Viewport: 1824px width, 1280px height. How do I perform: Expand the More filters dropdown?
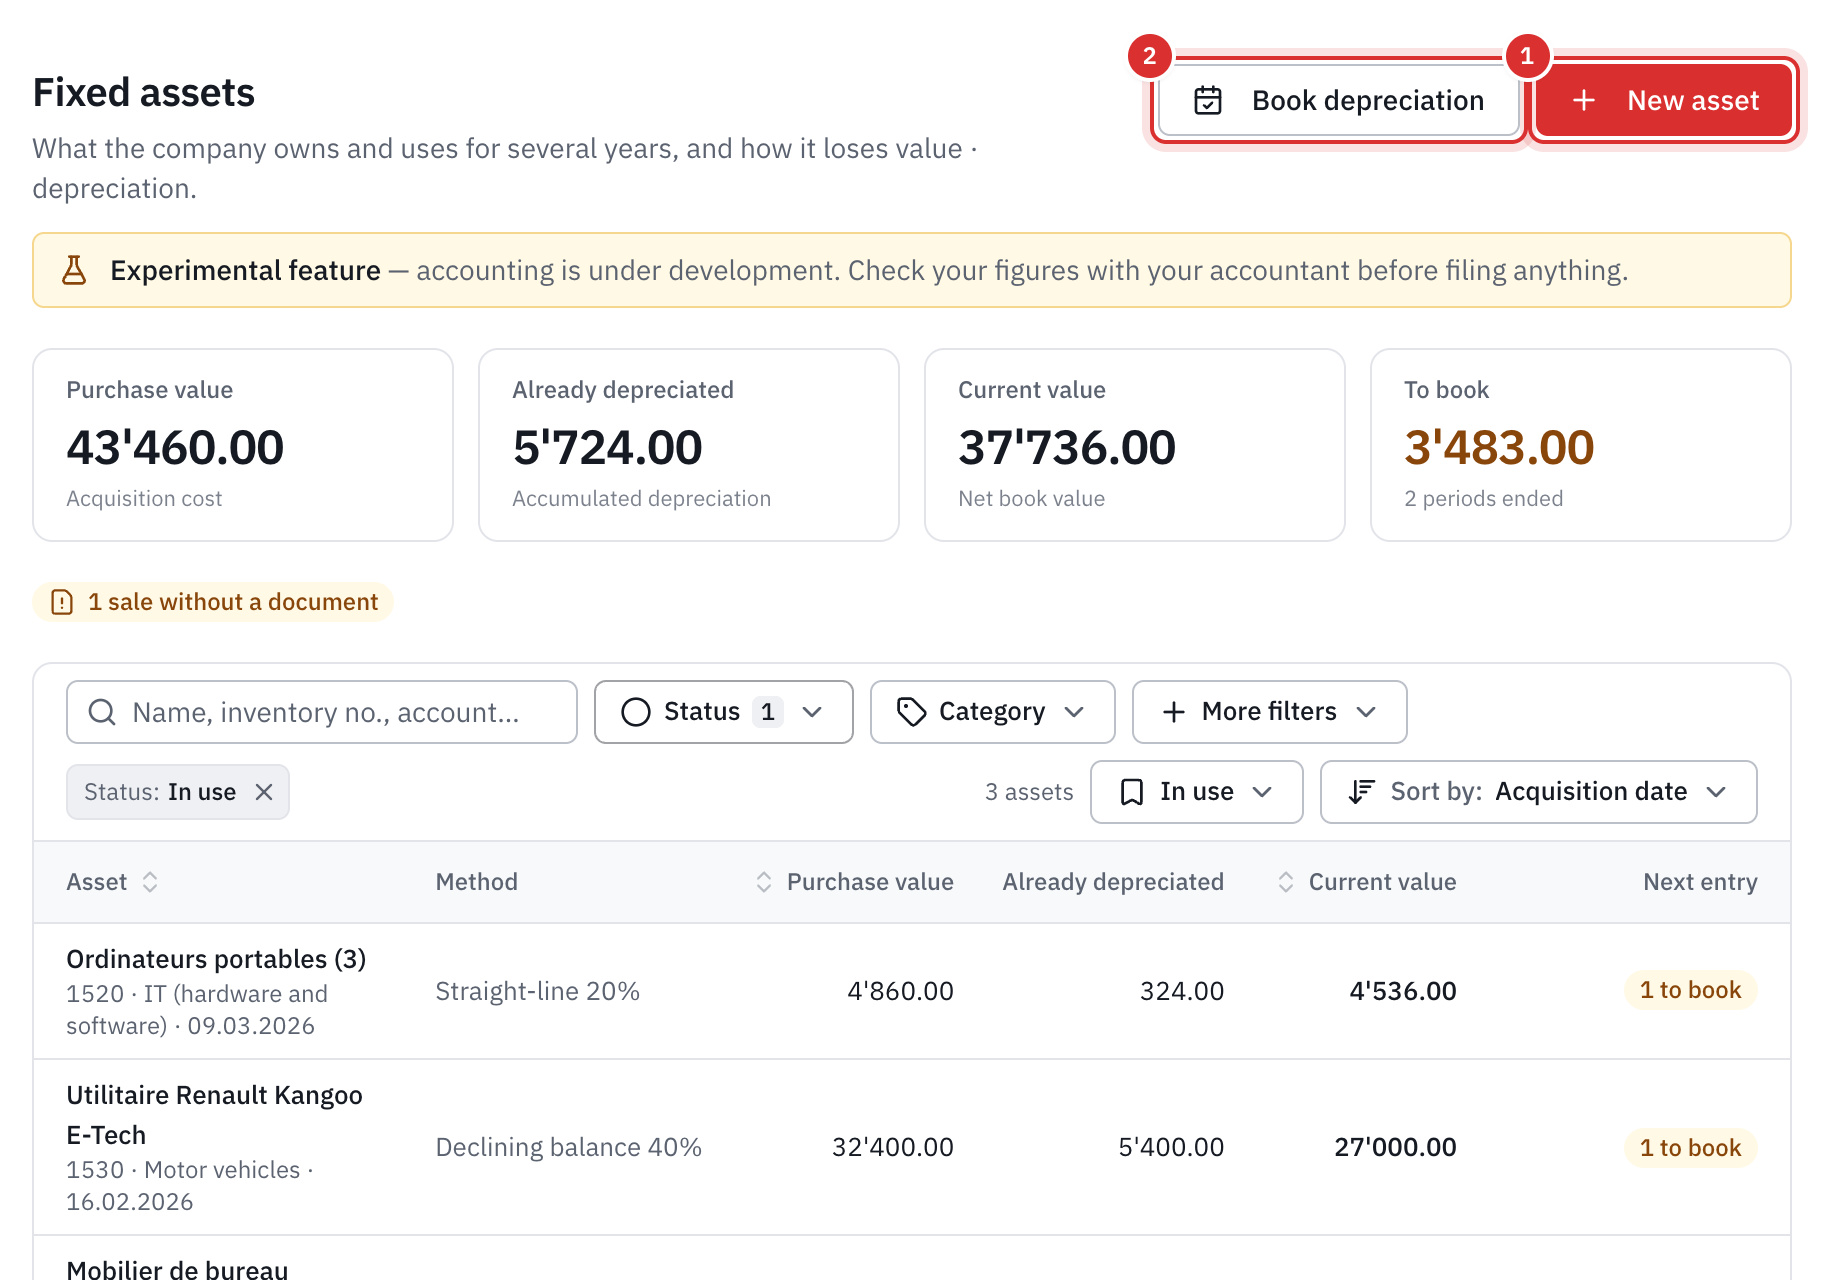pos(1270,712)
